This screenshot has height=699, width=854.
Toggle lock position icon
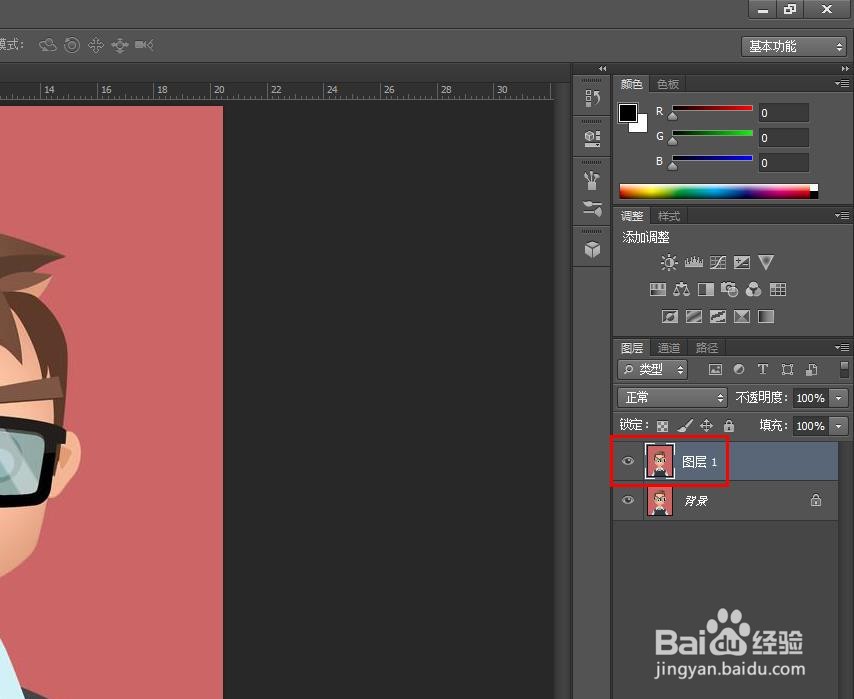pyautogui.click(x=706, y=426)
